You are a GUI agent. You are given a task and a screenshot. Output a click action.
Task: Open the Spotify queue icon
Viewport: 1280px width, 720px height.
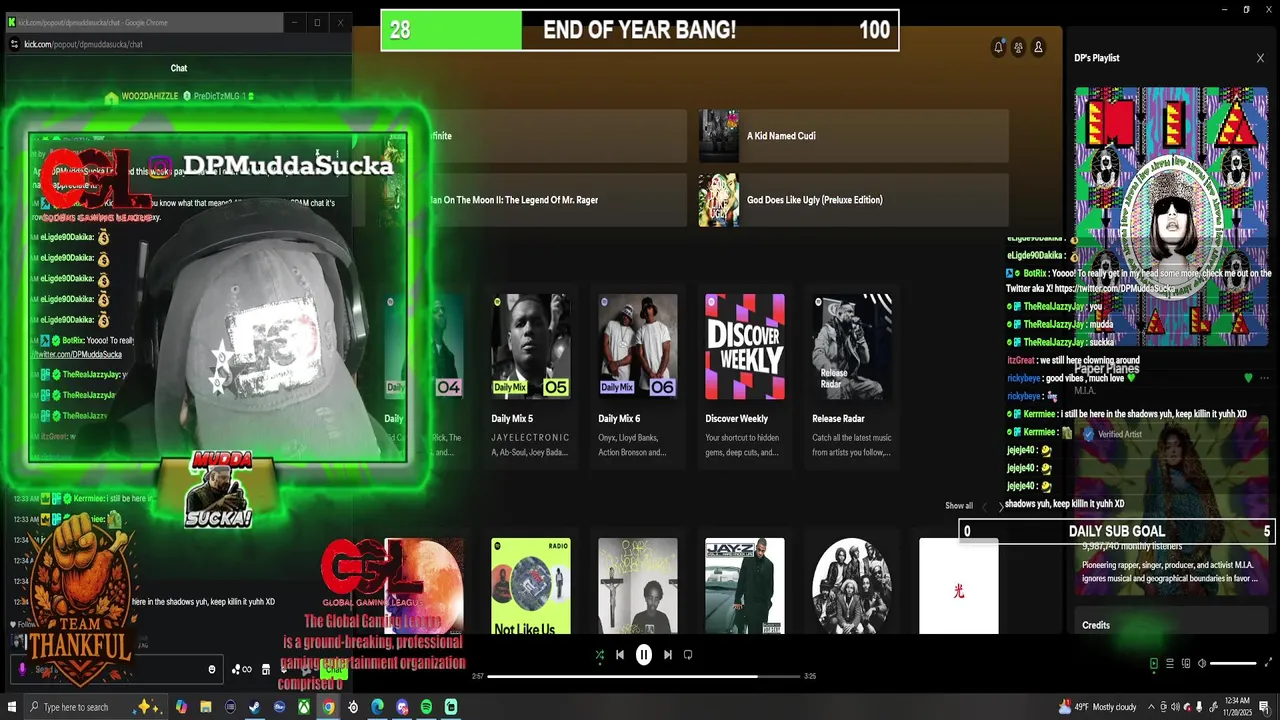click(1170, 663)
